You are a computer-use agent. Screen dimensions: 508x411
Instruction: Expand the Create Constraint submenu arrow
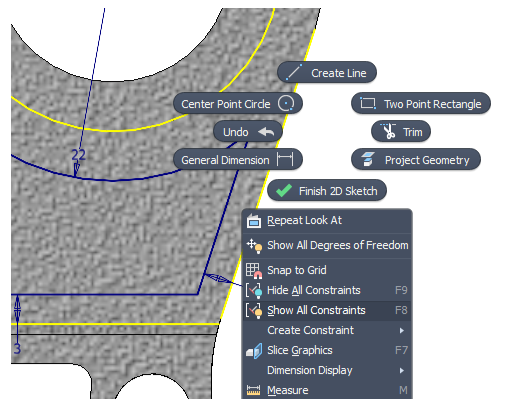click(402, 330)
